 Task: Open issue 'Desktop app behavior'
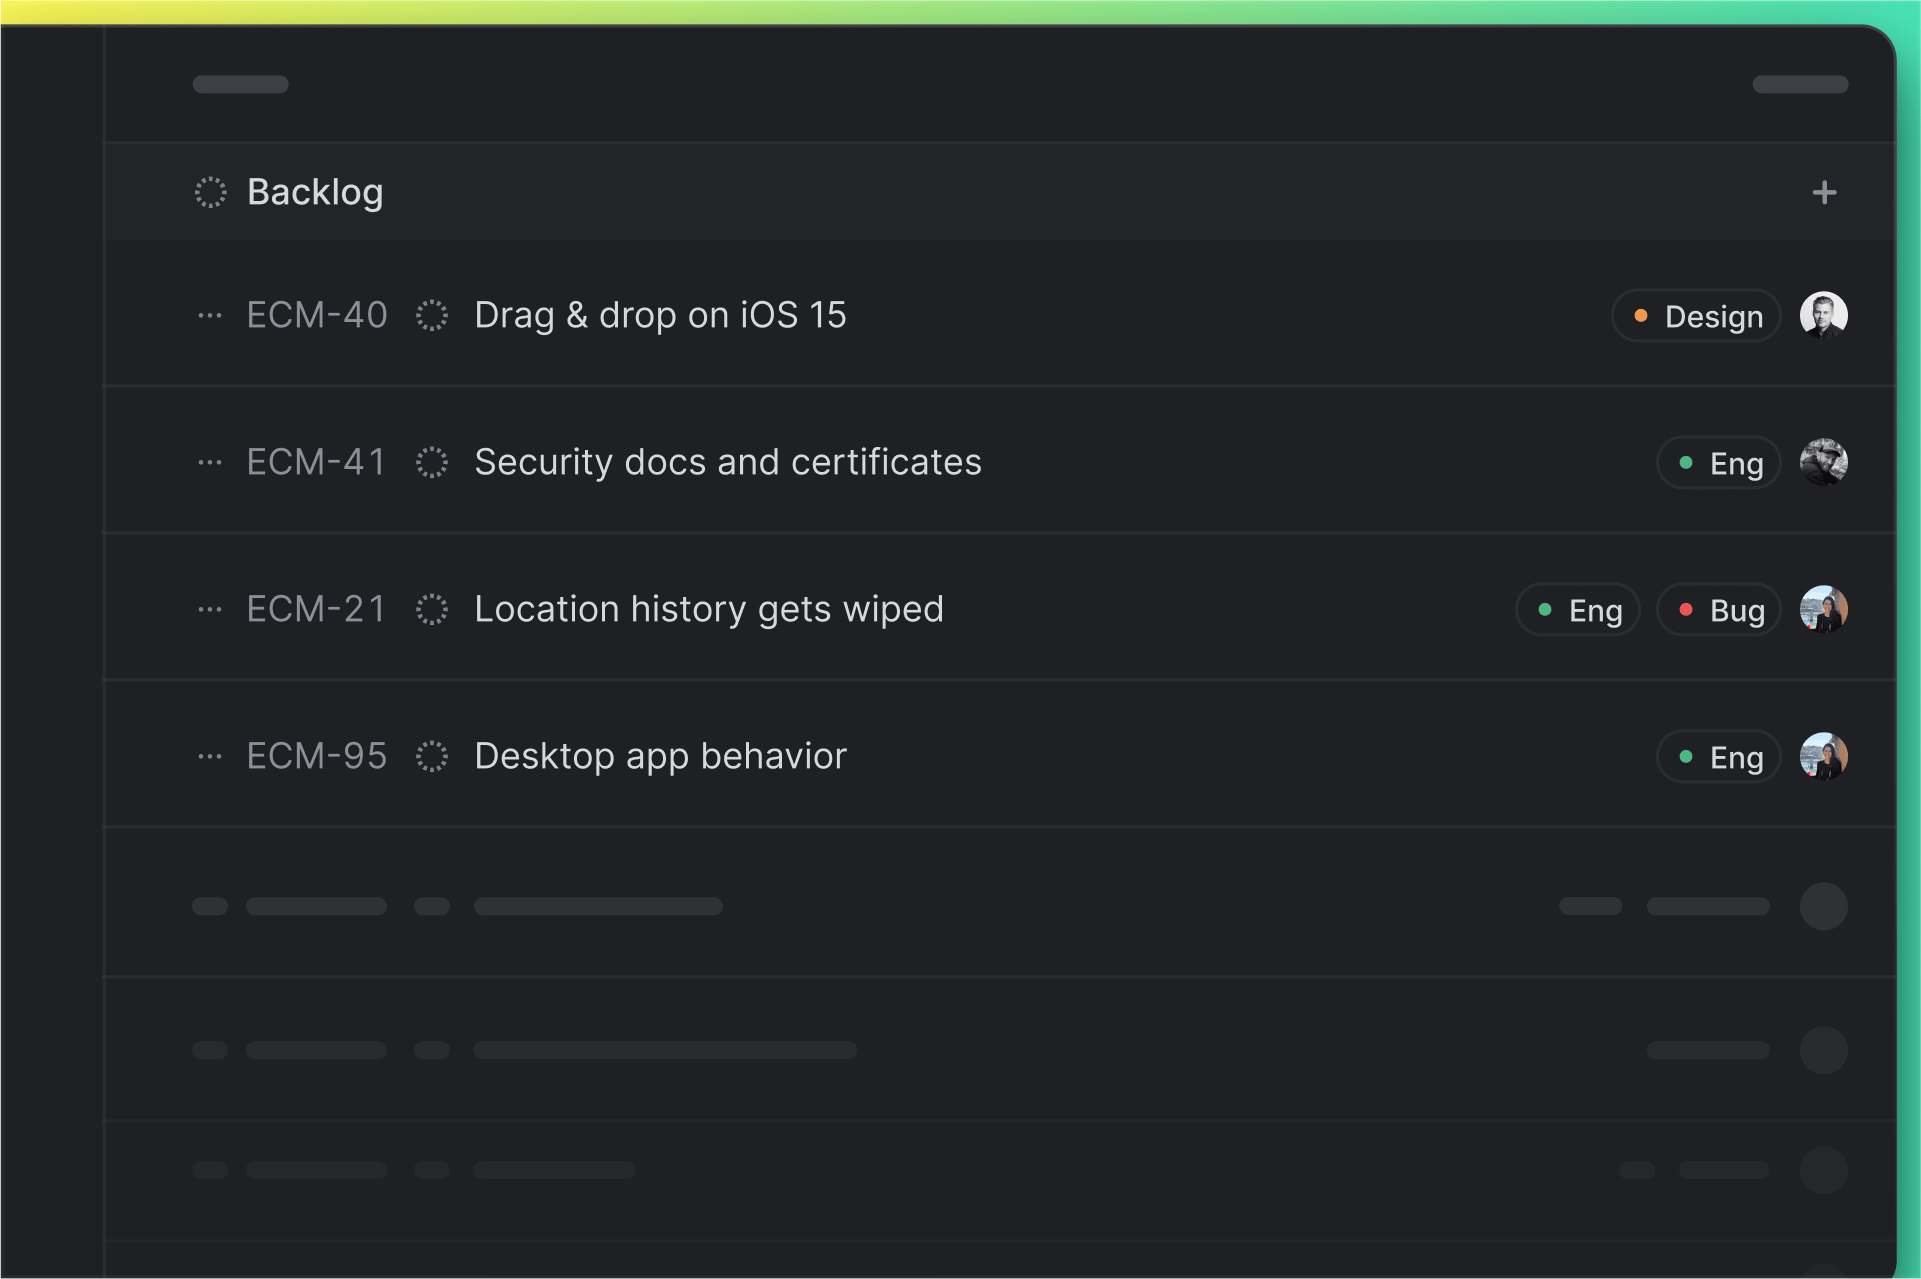click(660, 757)
